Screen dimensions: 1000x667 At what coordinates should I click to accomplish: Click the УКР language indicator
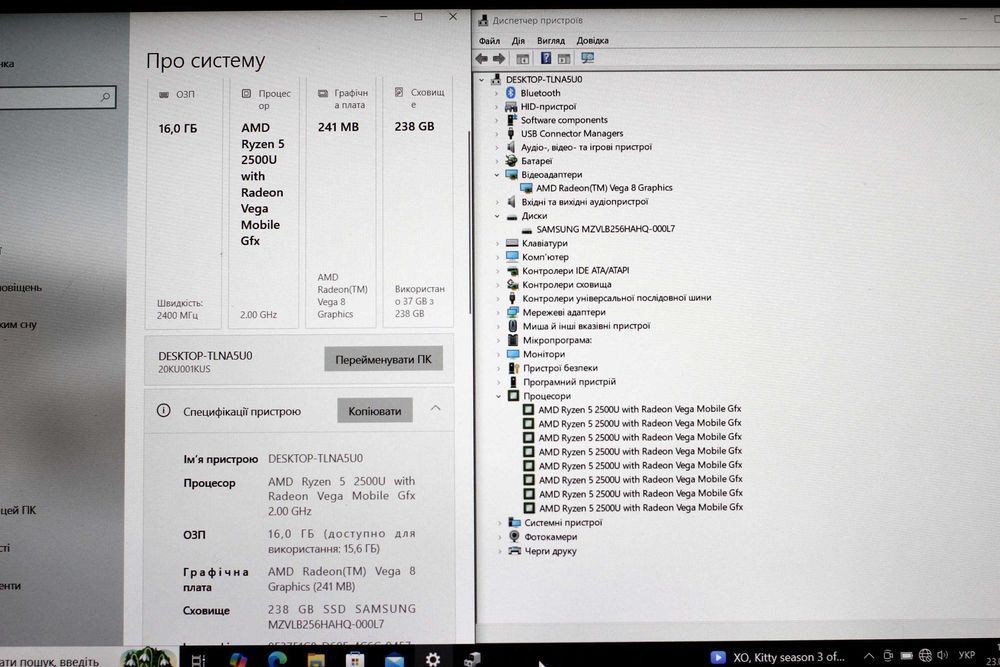[x=966, y=655]
